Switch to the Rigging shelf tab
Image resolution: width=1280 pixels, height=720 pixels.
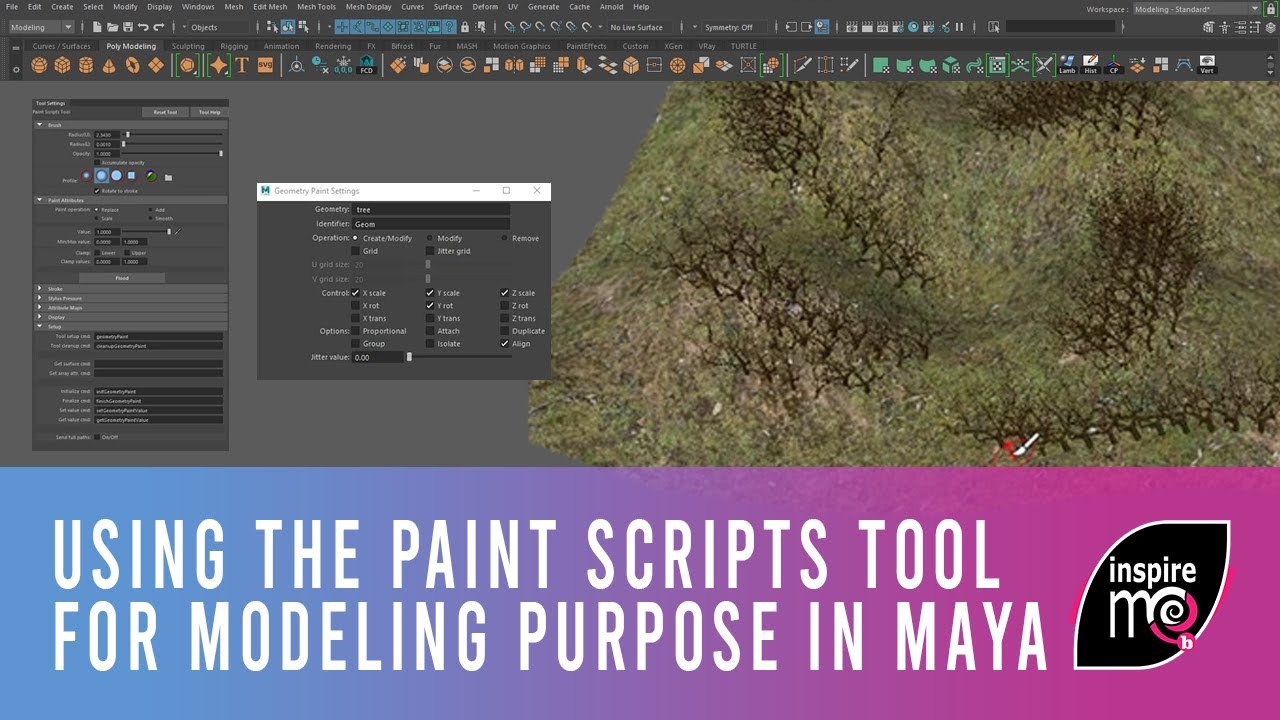click(x=234, y=46)
